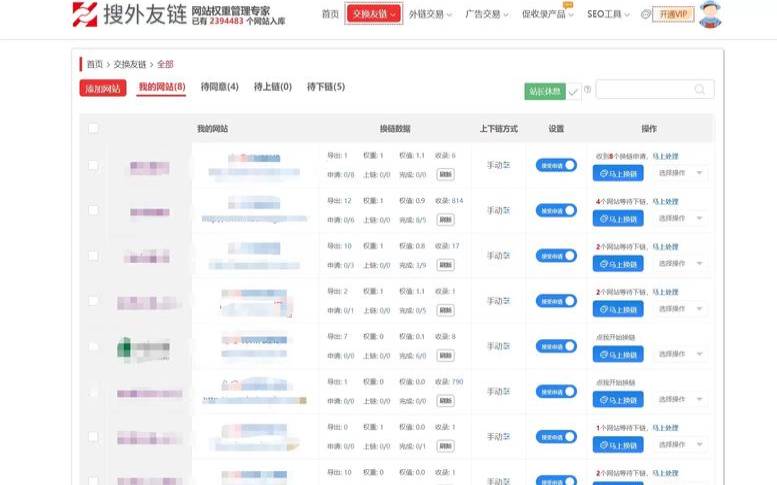Click 刷新 icon in the 导出: 2 row
777x485 pixels.
pos(445,310)
